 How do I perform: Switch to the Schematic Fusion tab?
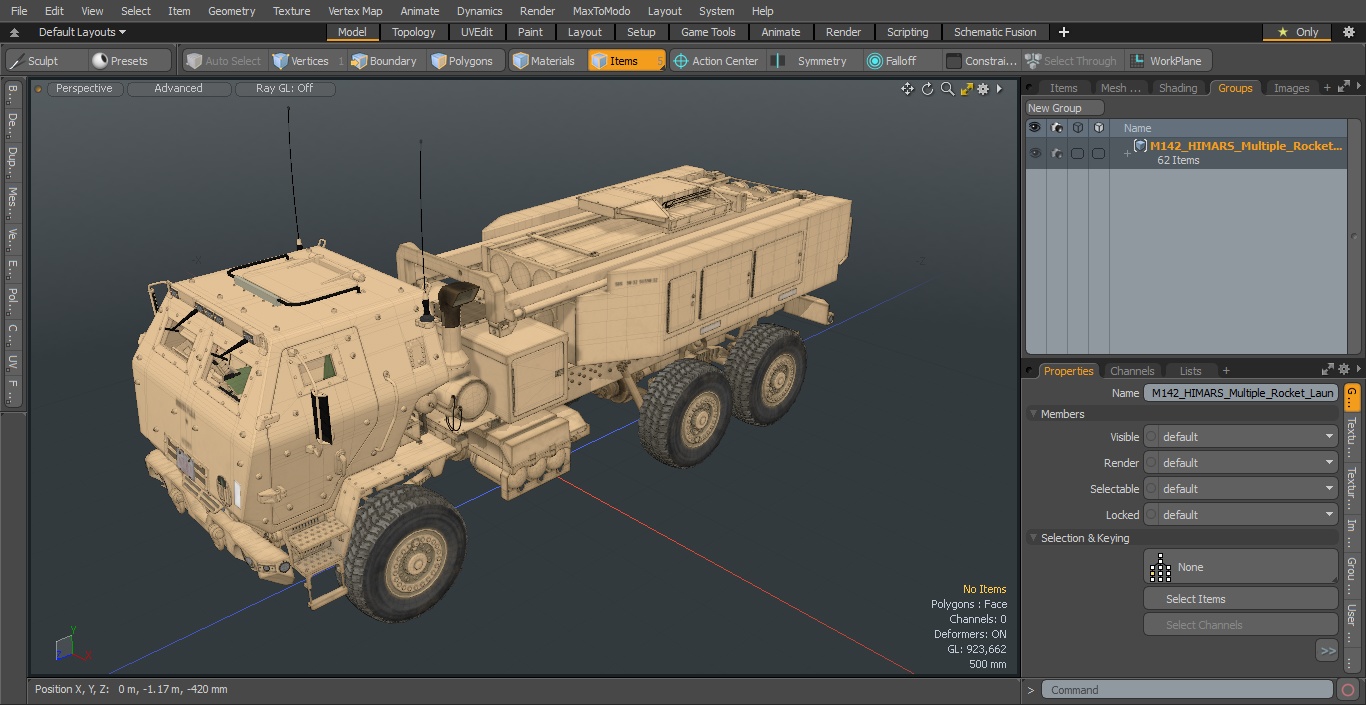coord(995,32)
